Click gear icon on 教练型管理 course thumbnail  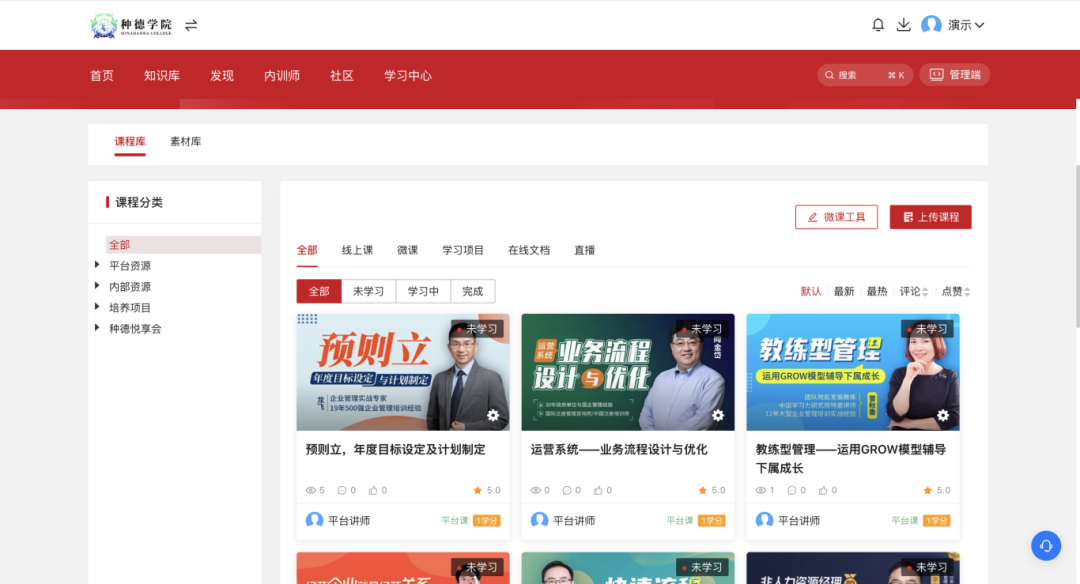tap(943, 415)
